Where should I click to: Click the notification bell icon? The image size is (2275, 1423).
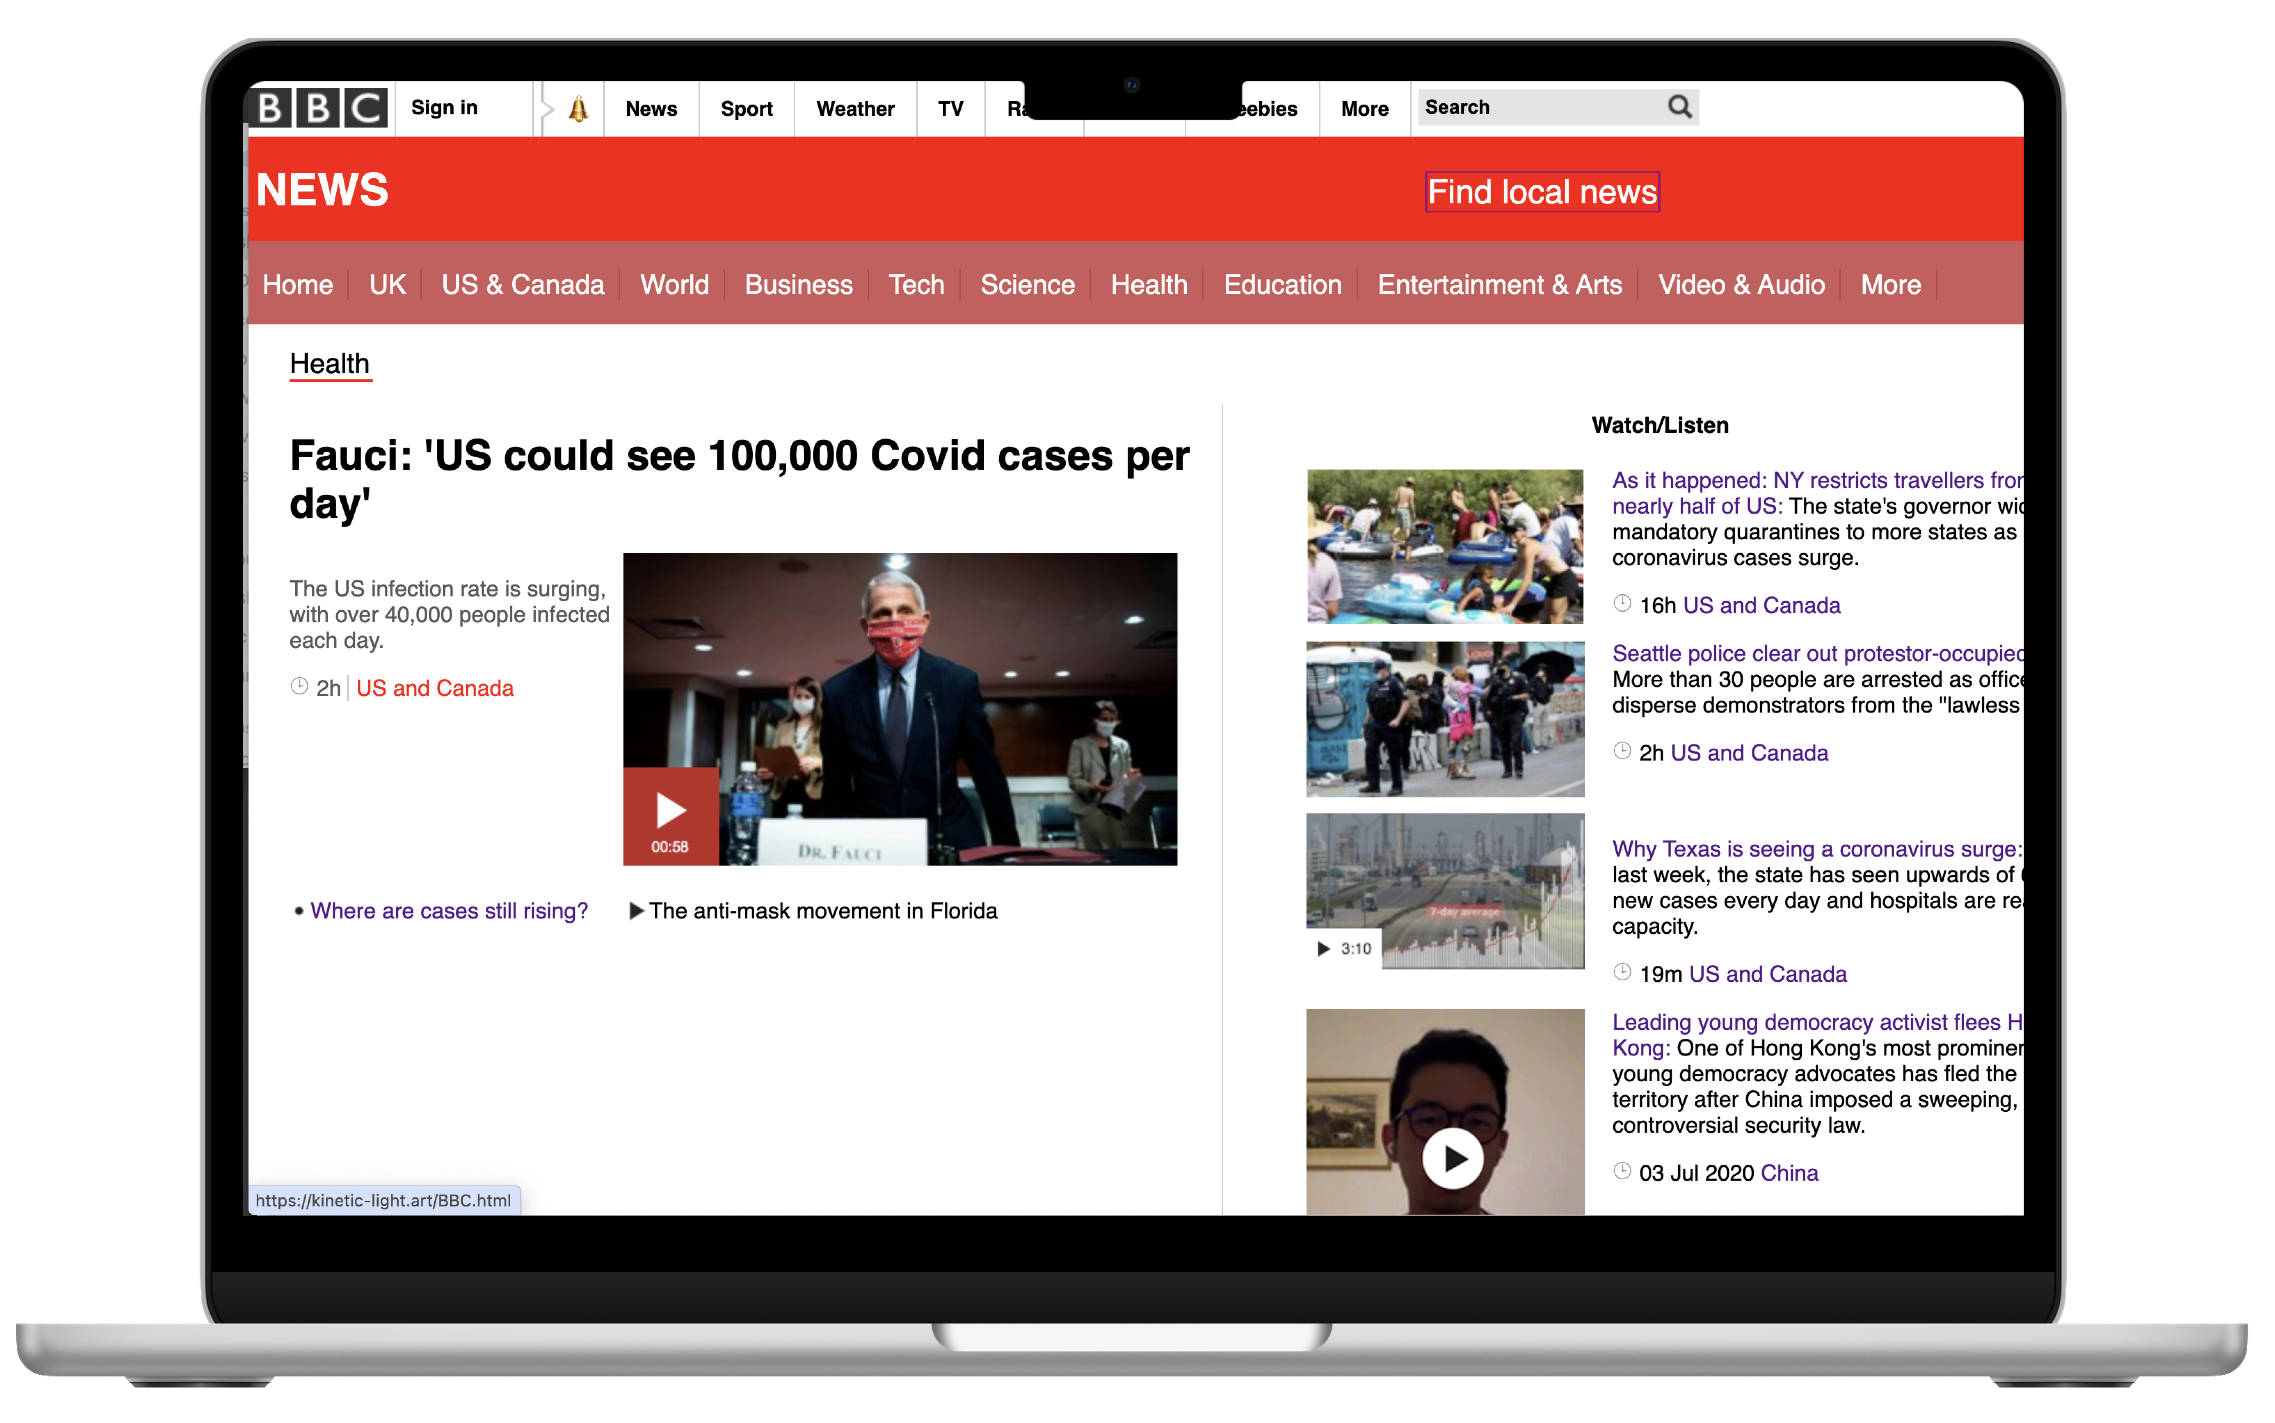(580, 108)
